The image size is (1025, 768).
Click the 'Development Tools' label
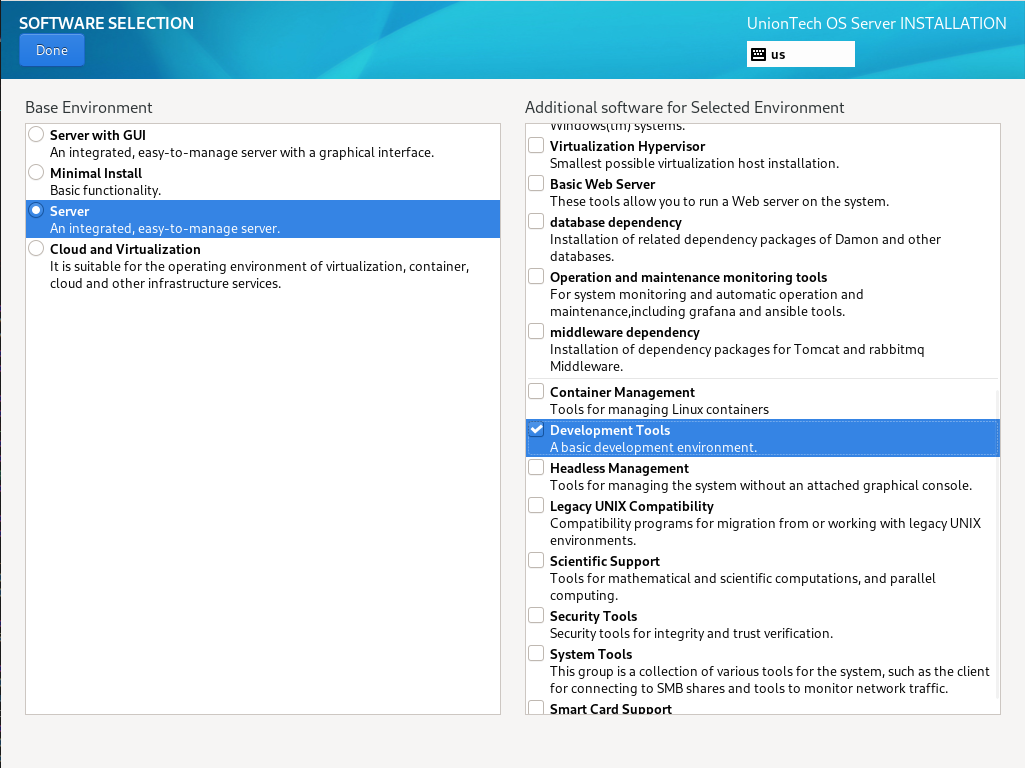[x=610, y=430]
